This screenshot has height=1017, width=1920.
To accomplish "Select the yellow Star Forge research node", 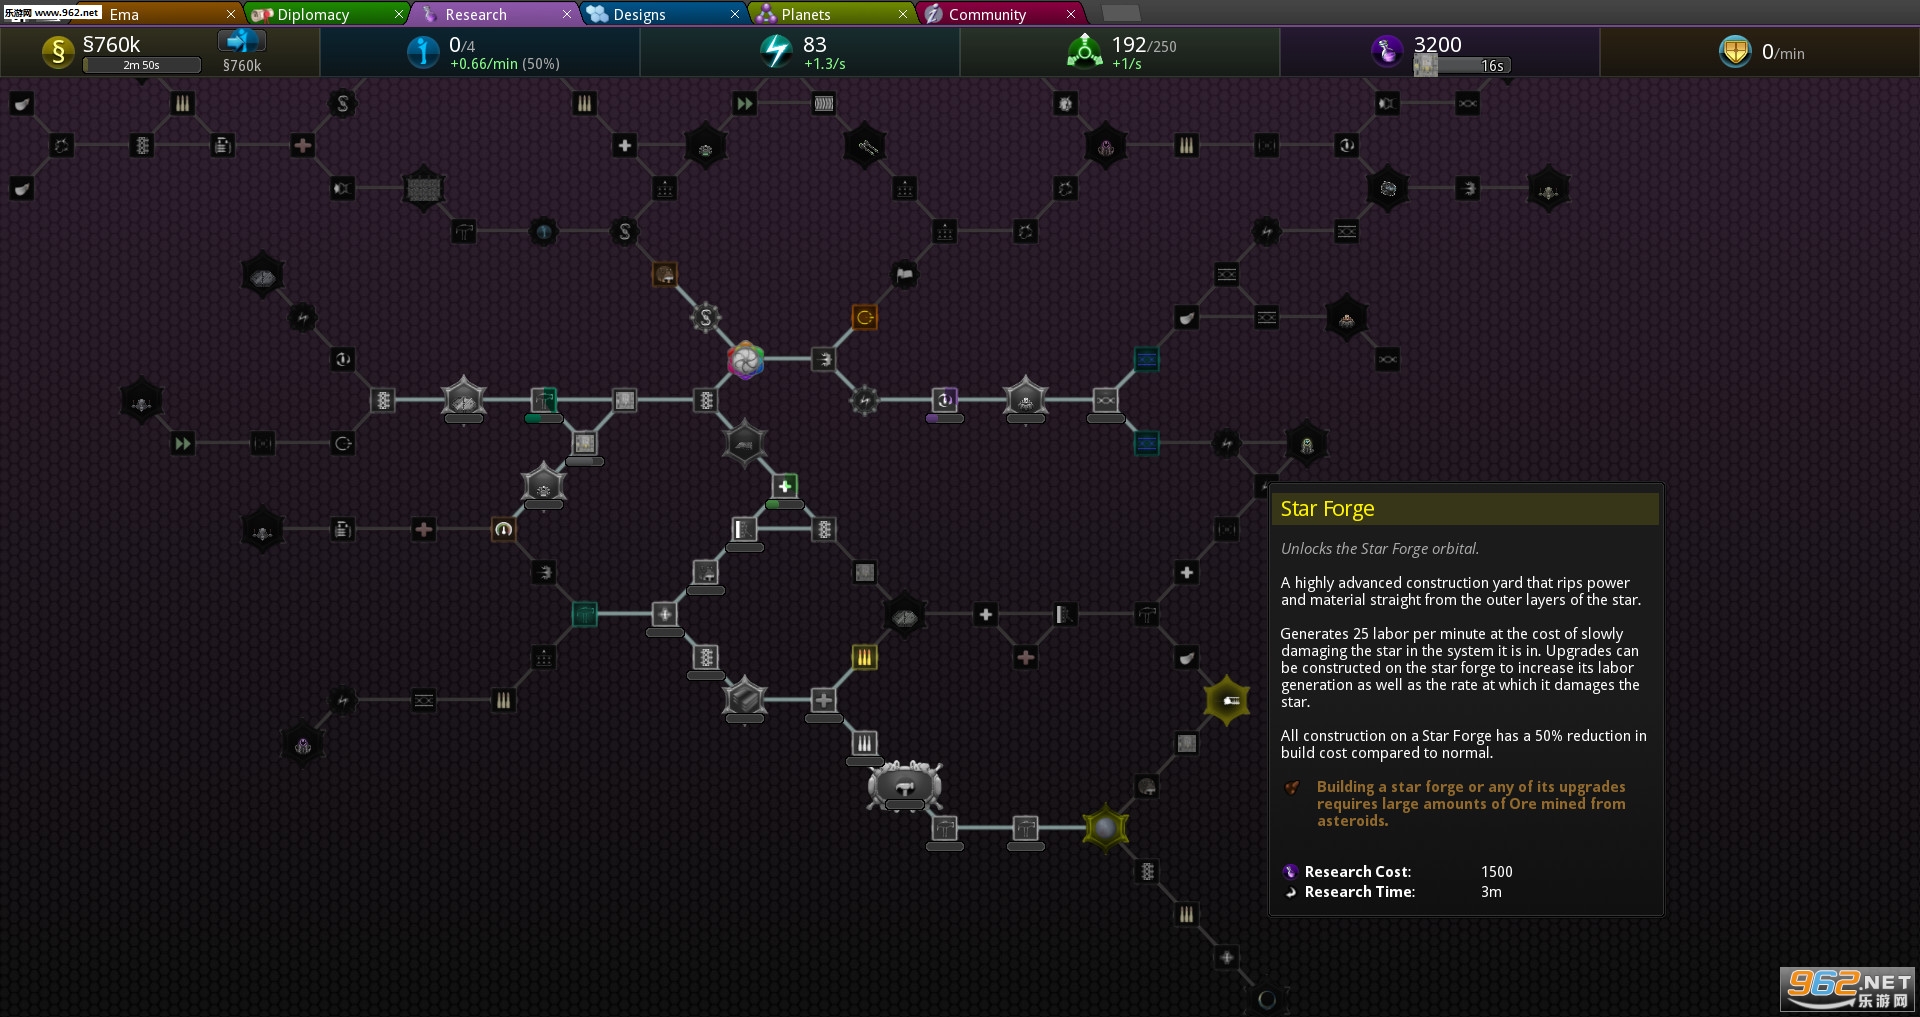I will tap(1227, 700).
